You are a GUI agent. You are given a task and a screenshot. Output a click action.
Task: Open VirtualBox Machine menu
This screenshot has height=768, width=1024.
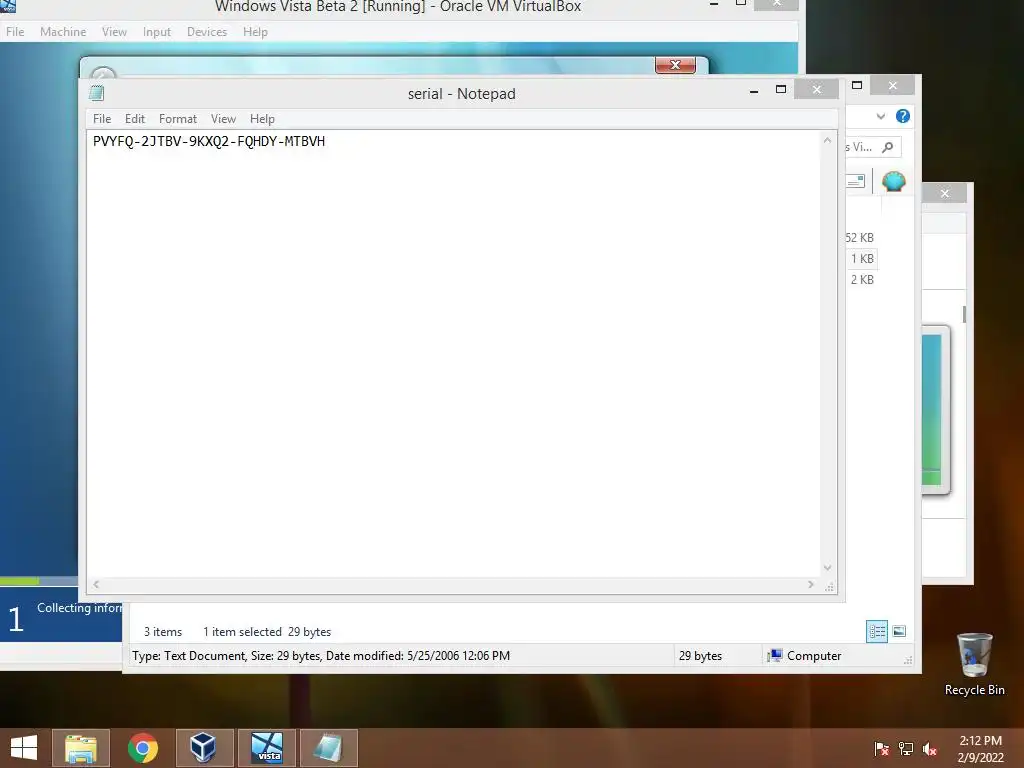pyautogui.click(x=63, y=31)
